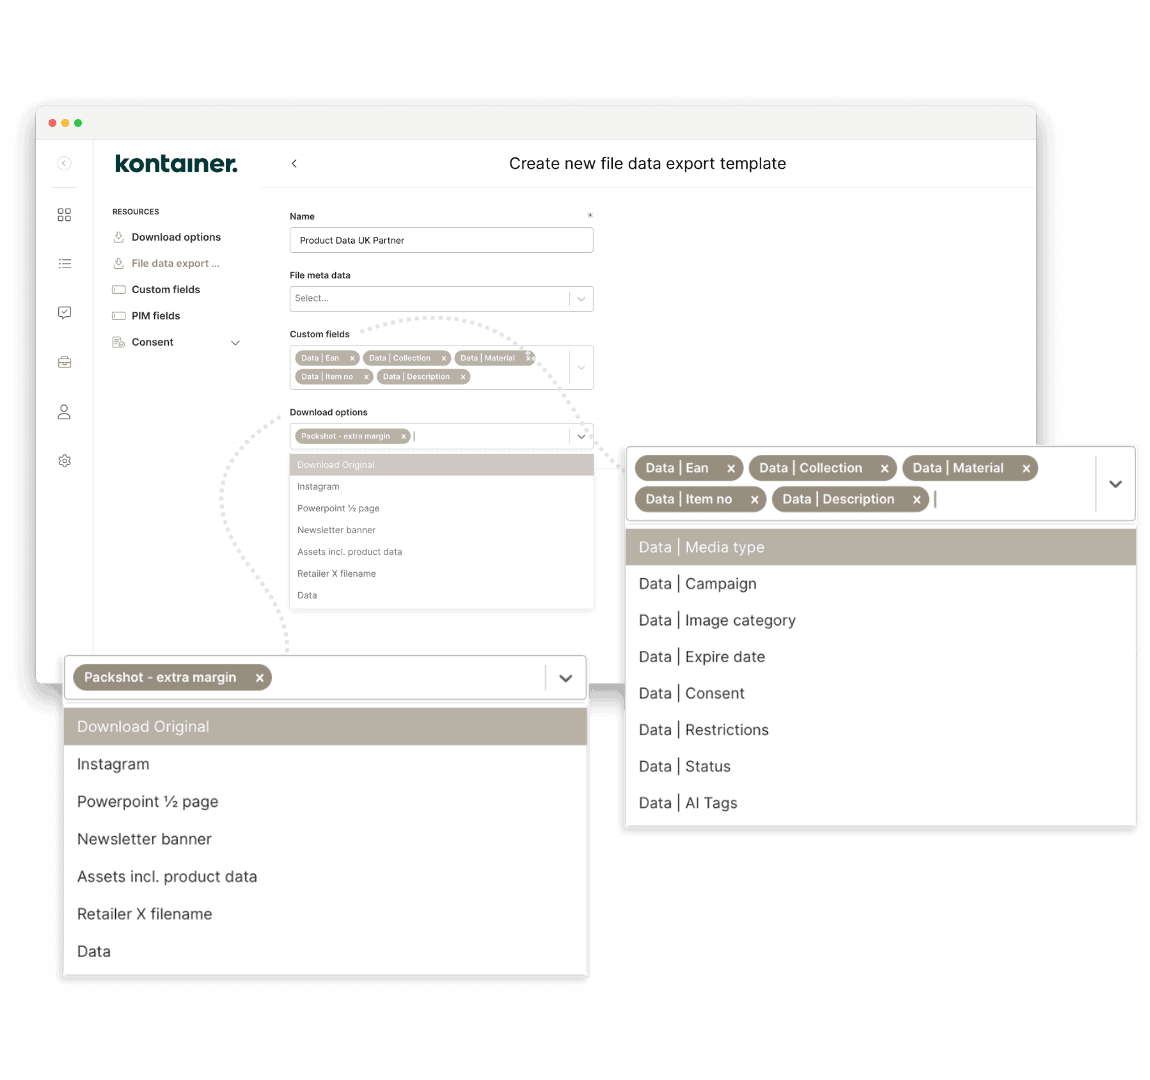Open the briefcase icon in the sidebar
Image resolution: width=1150 pixels, height=1080 pixels.
point(64,362)
